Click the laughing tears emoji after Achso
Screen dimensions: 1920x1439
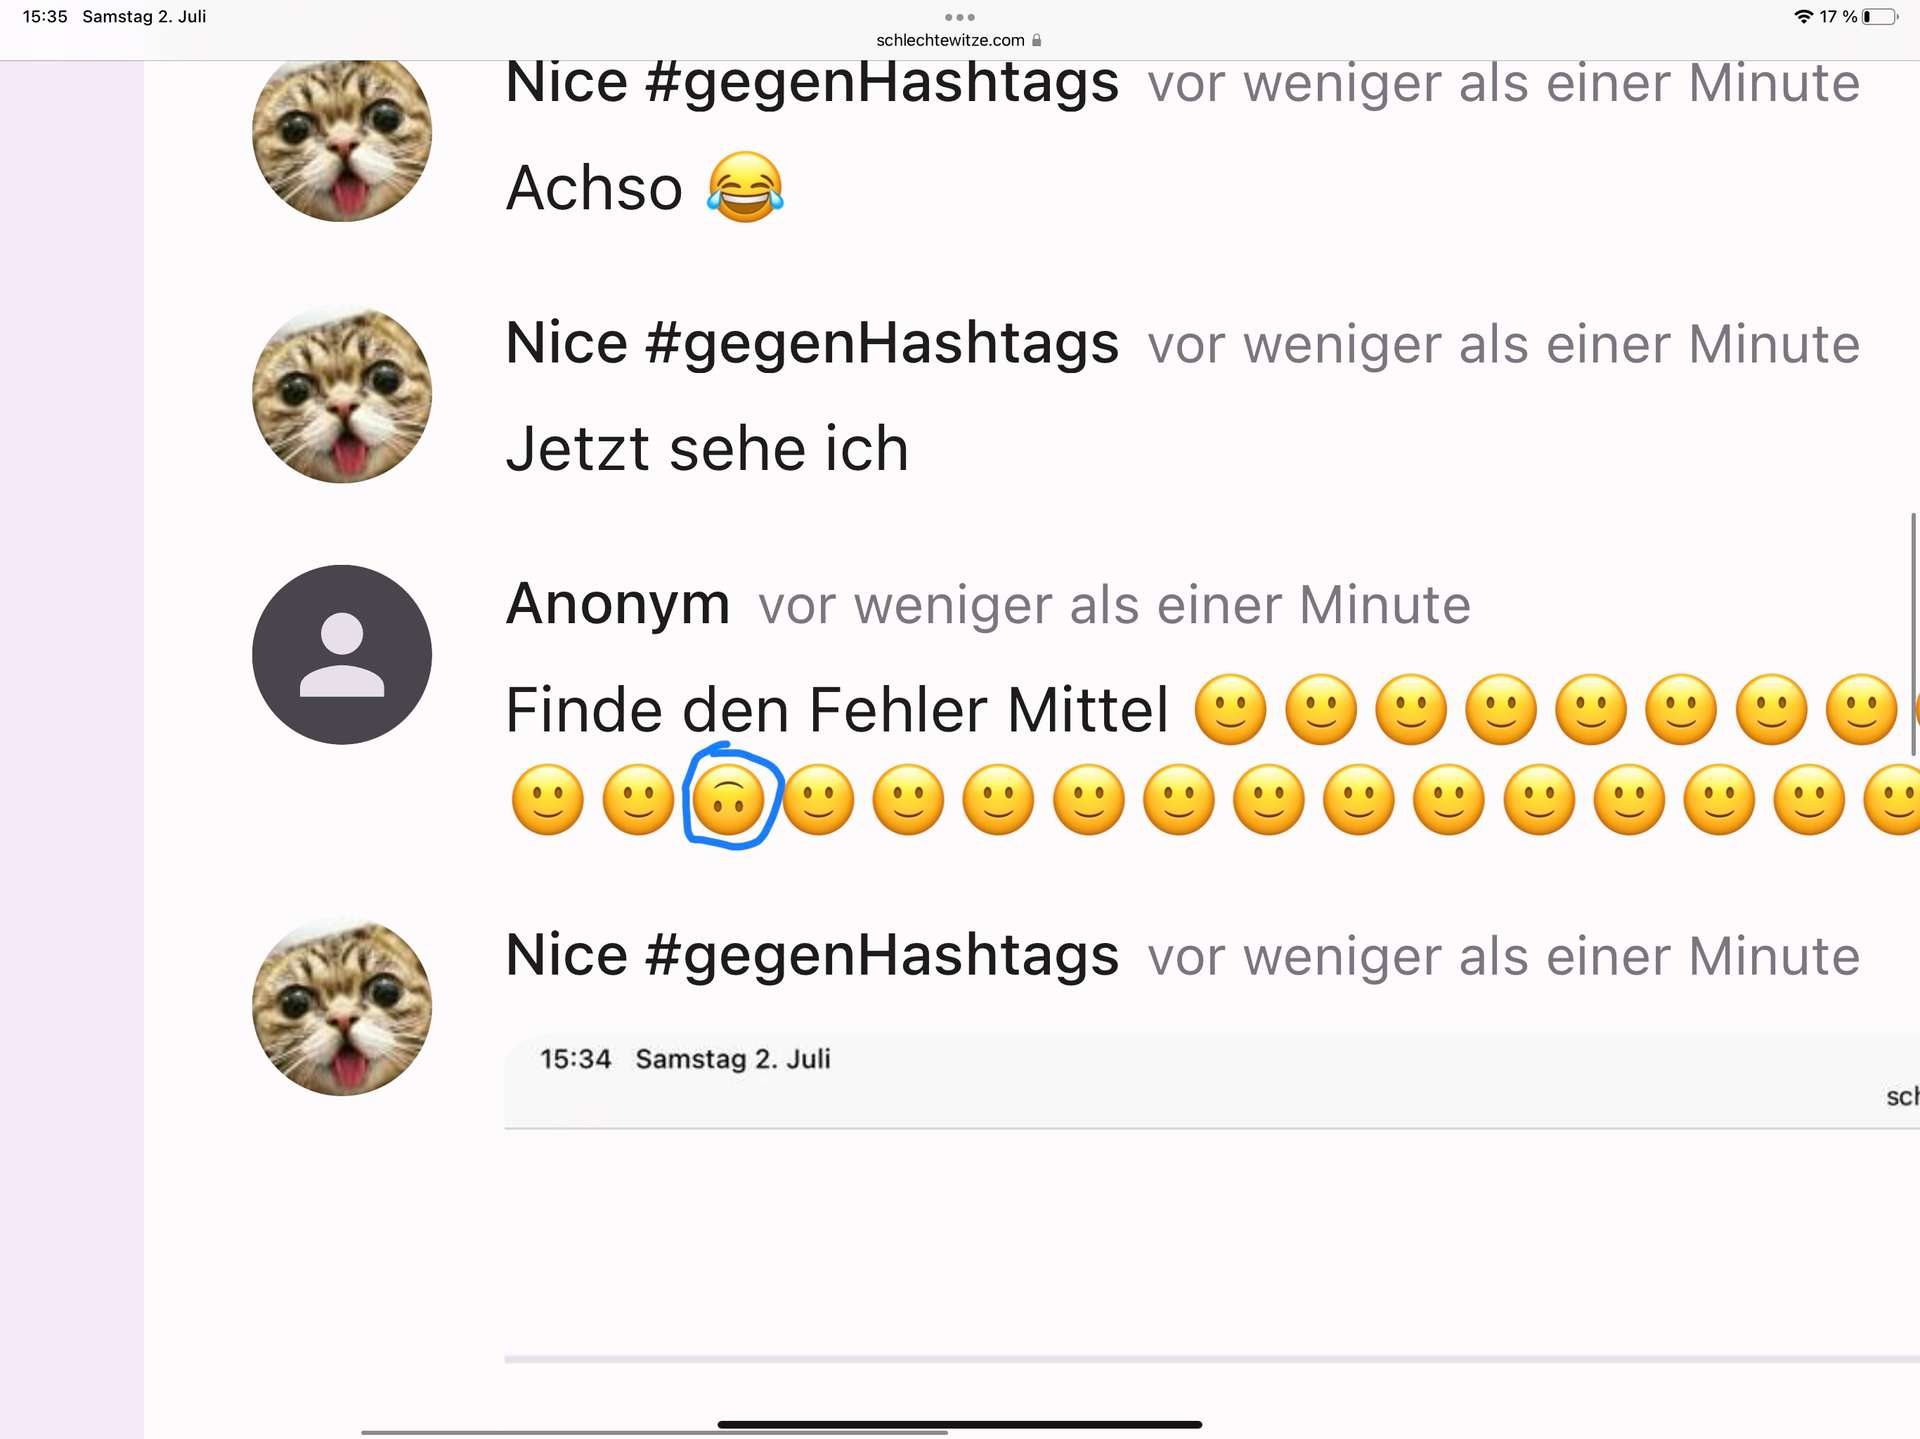[x=745, y=188]
